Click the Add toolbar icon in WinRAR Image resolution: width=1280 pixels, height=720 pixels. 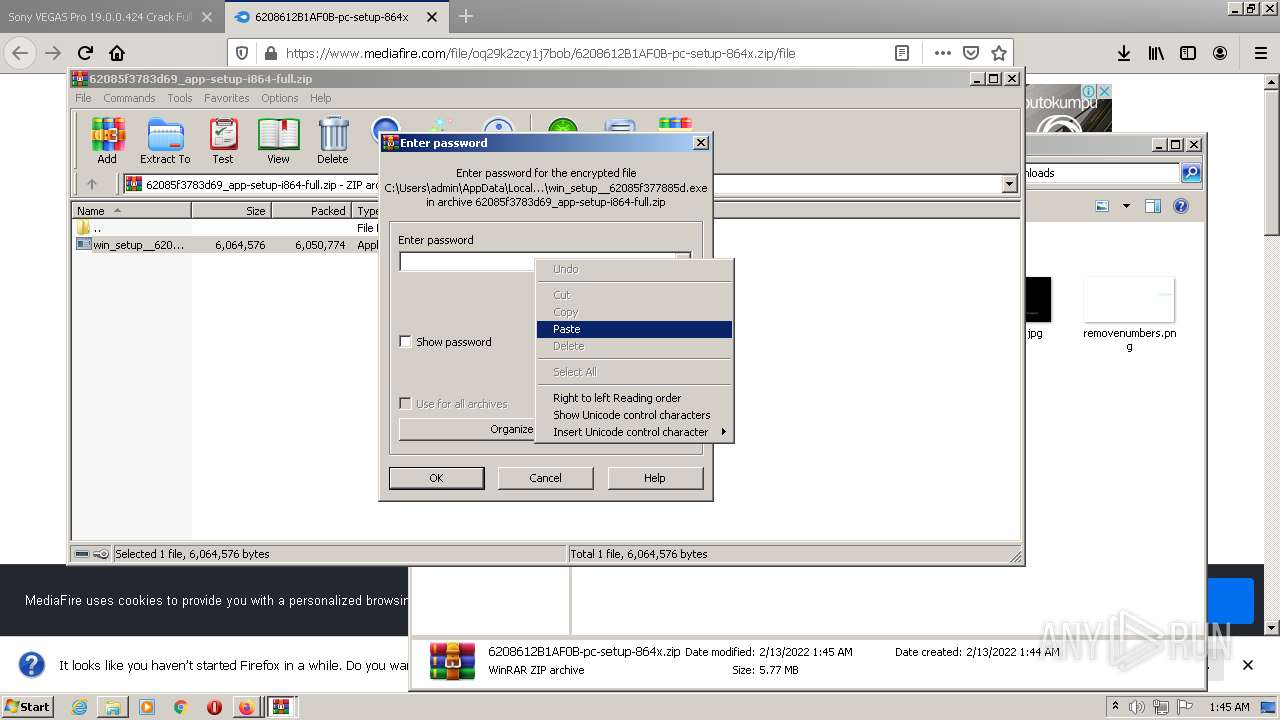[x=107, y=141]
